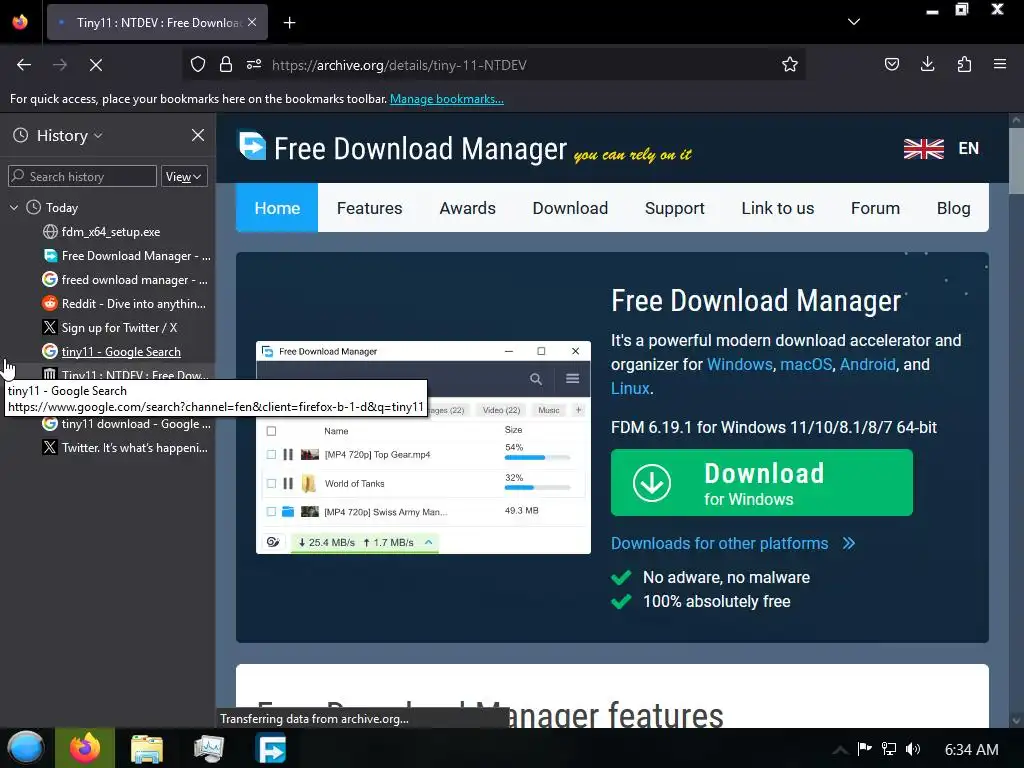Screen dimensions: 1024x768
Task: Open the Link to us page
Action: [x=778, y=208]
